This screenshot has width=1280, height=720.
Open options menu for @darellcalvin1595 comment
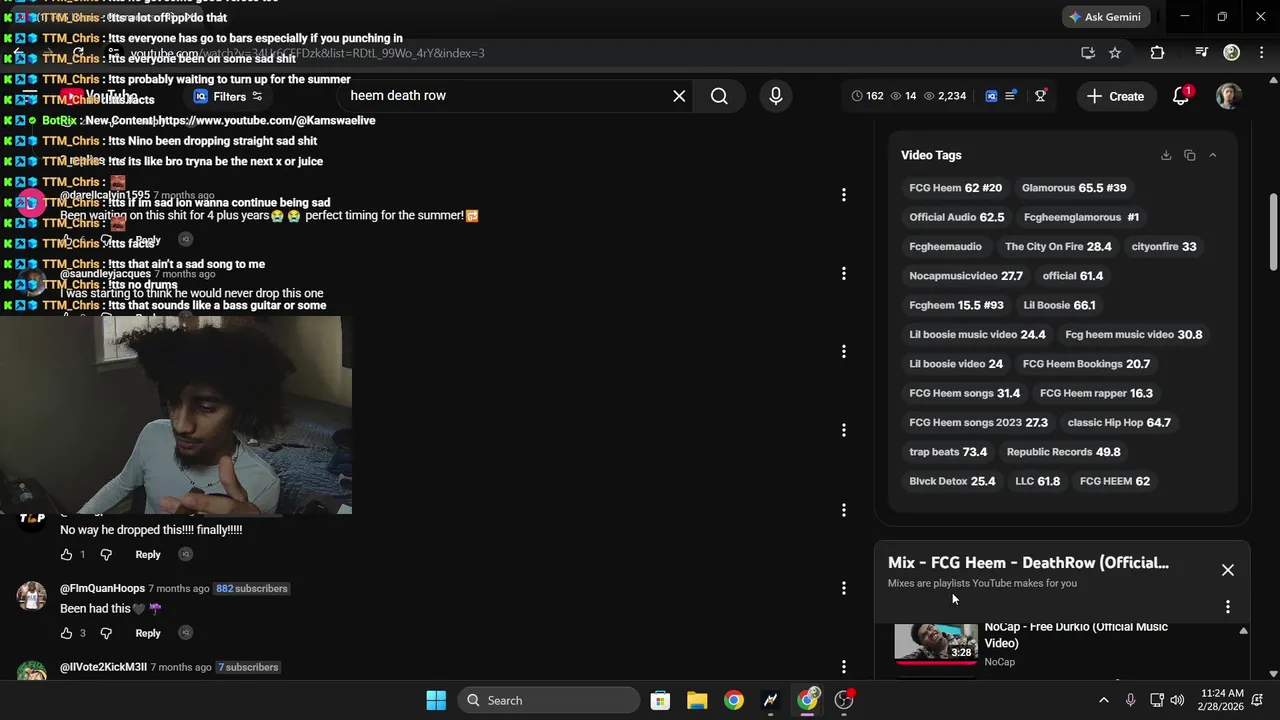tap(844, 195)
